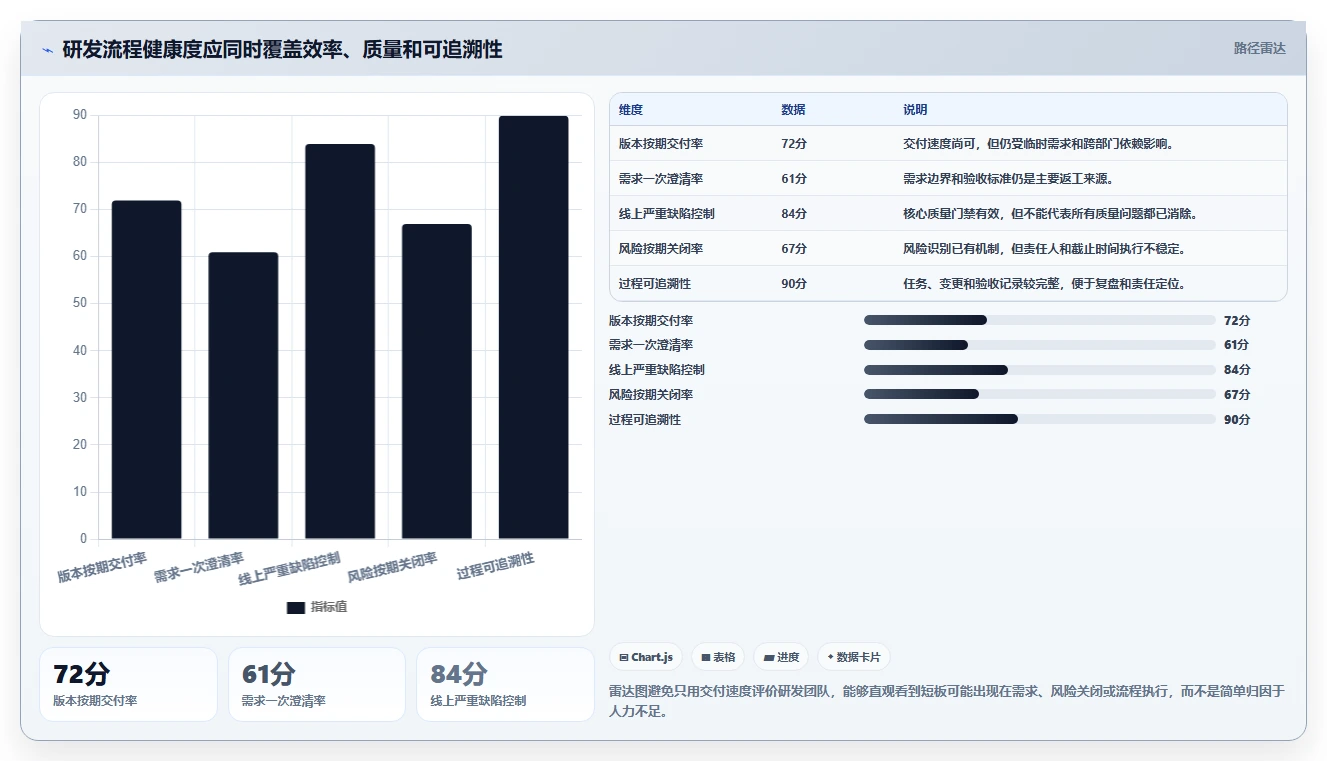Screen dimensions: 1327x761
Task: Click the 数据卡片 chip
Action: point(854,657)
